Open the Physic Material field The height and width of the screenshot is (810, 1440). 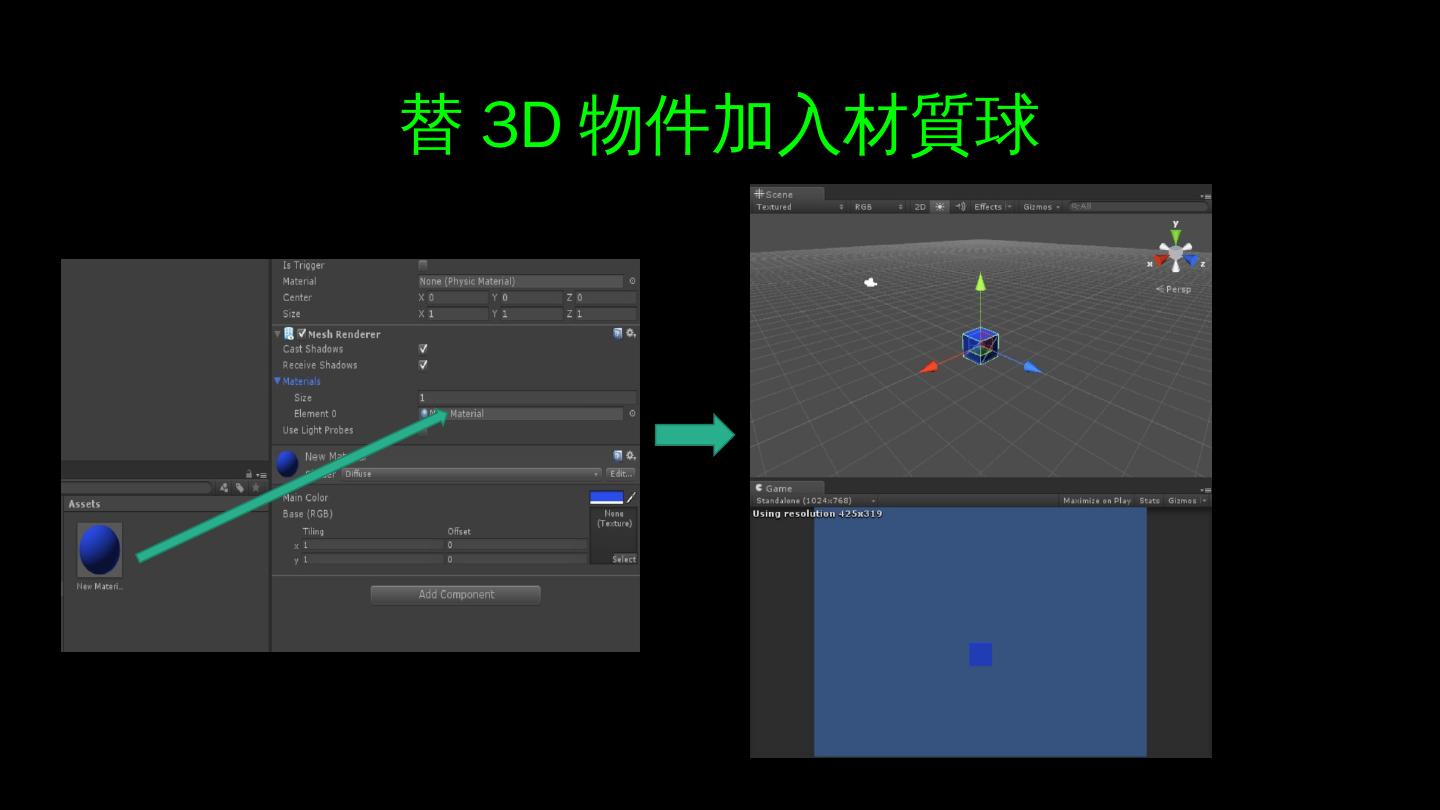[x=520, y=282]
